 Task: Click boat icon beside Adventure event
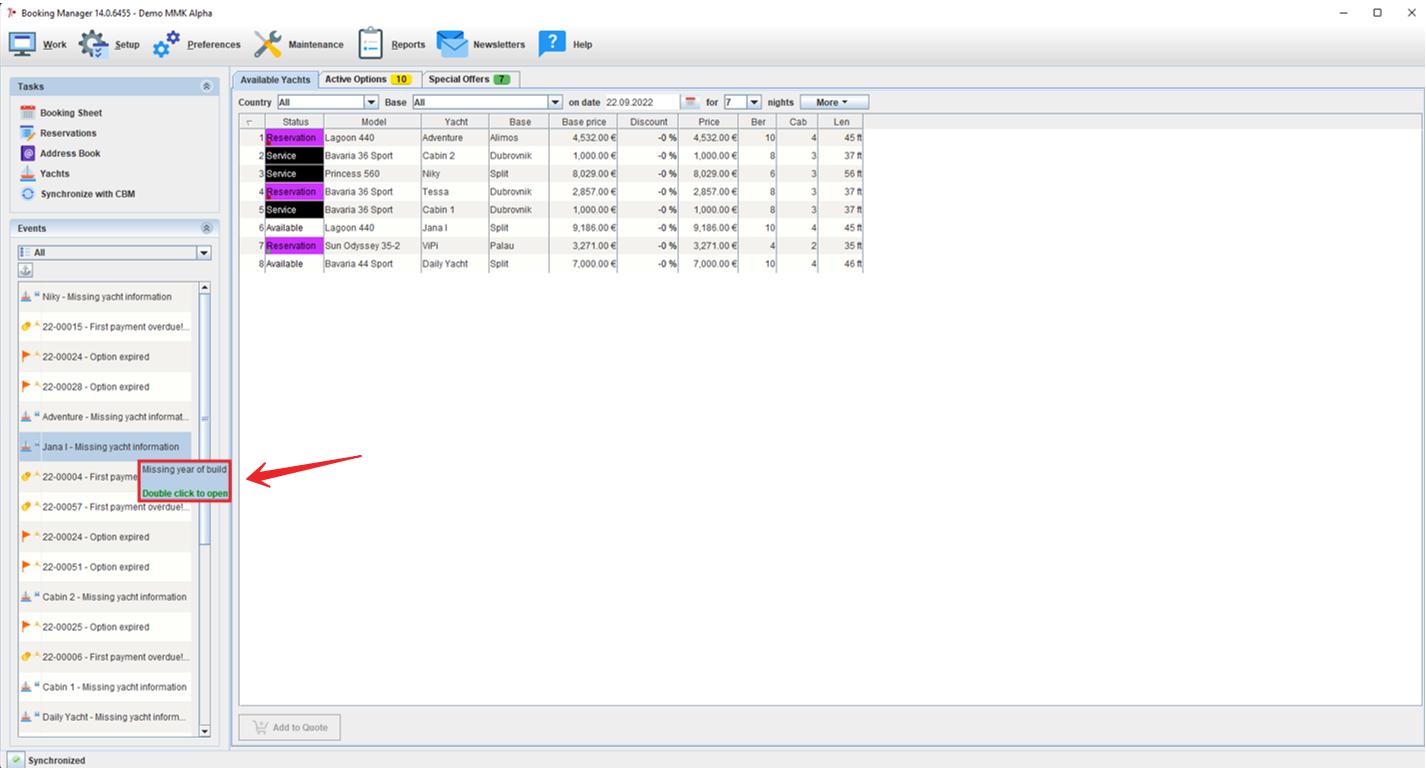pos(26,417)
